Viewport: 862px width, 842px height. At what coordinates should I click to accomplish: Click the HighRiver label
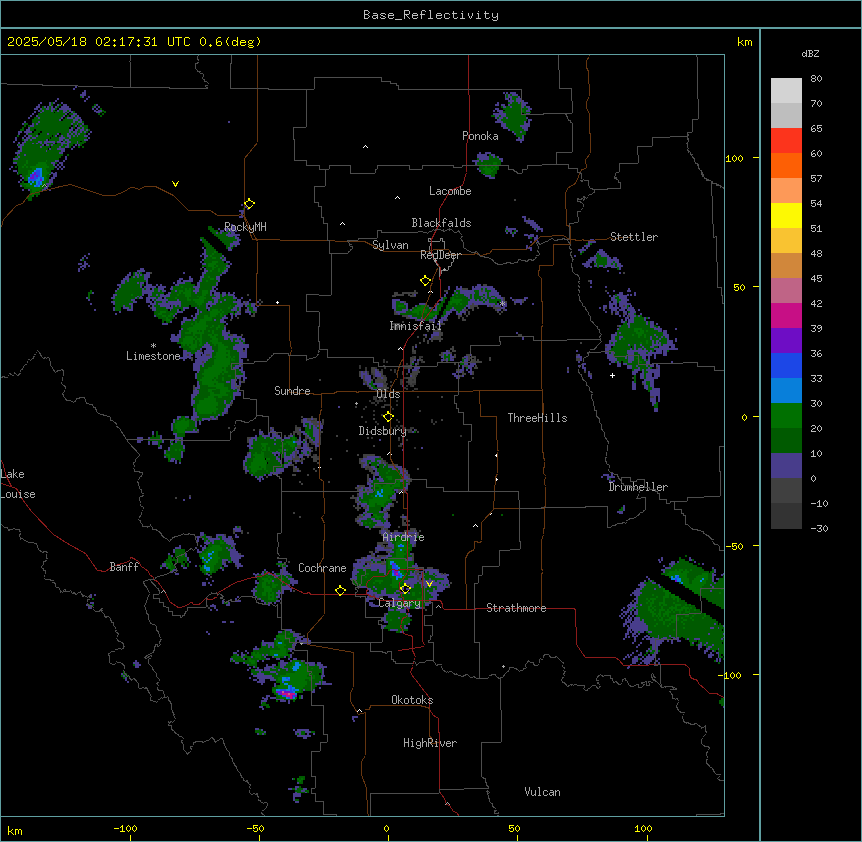[x=430, y=743]
